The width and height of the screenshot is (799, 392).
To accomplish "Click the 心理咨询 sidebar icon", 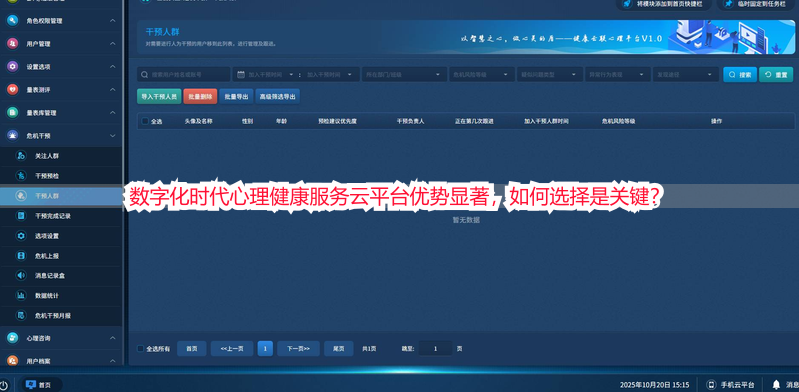I will (x=13, y=338).
